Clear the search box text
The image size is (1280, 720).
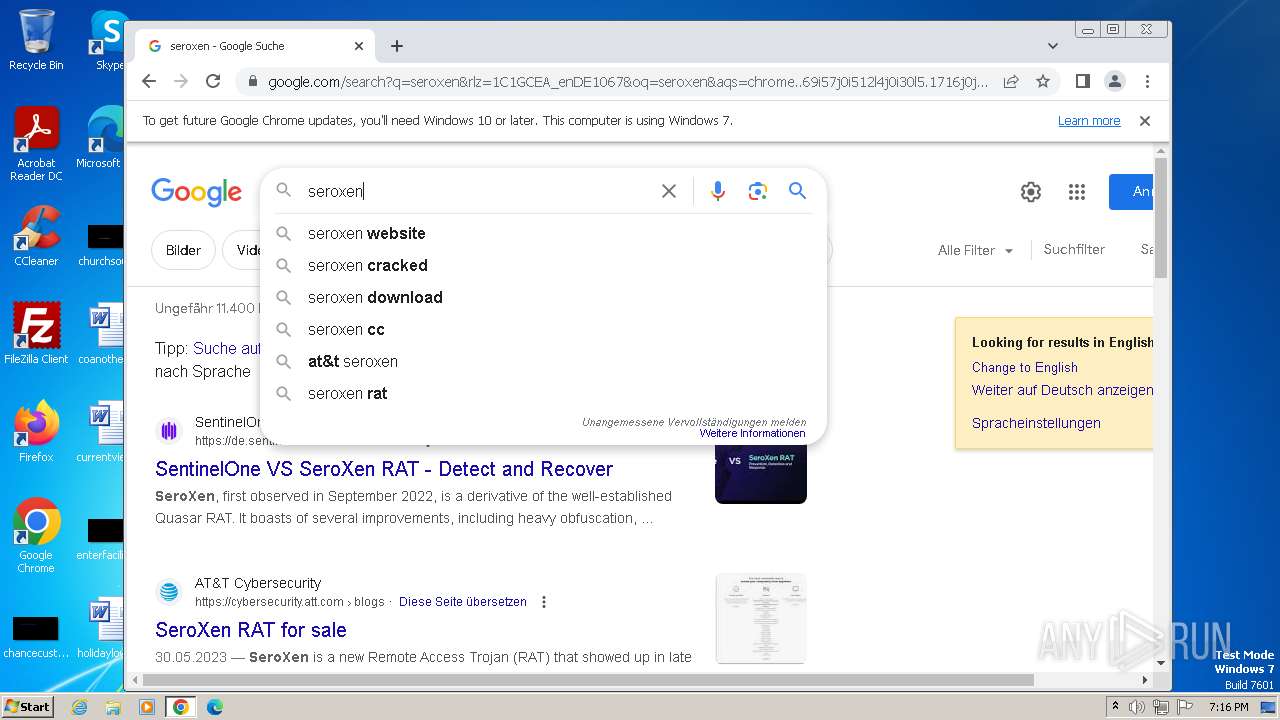(669, 191)
